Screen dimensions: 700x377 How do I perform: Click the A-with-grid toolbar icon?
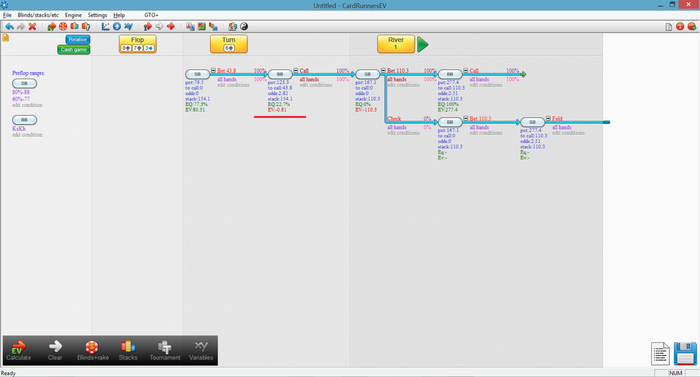tap(190, 26)
